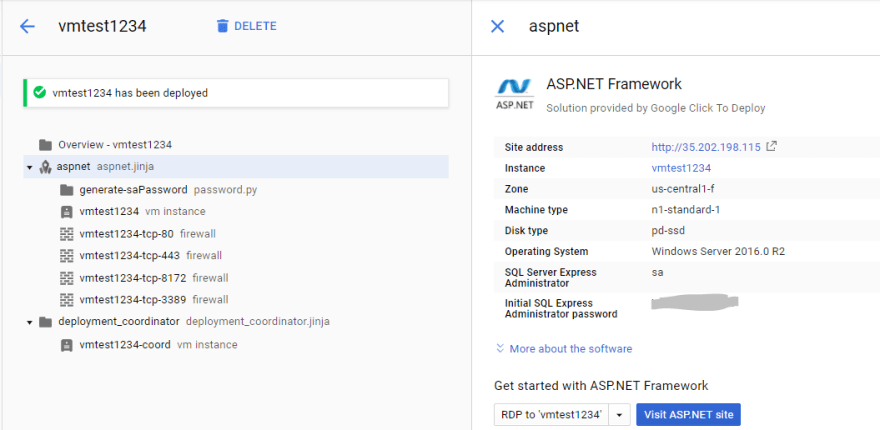Click the Overview folder icon
The width and height of the screenshot is (880, 430).
point(45,145)
